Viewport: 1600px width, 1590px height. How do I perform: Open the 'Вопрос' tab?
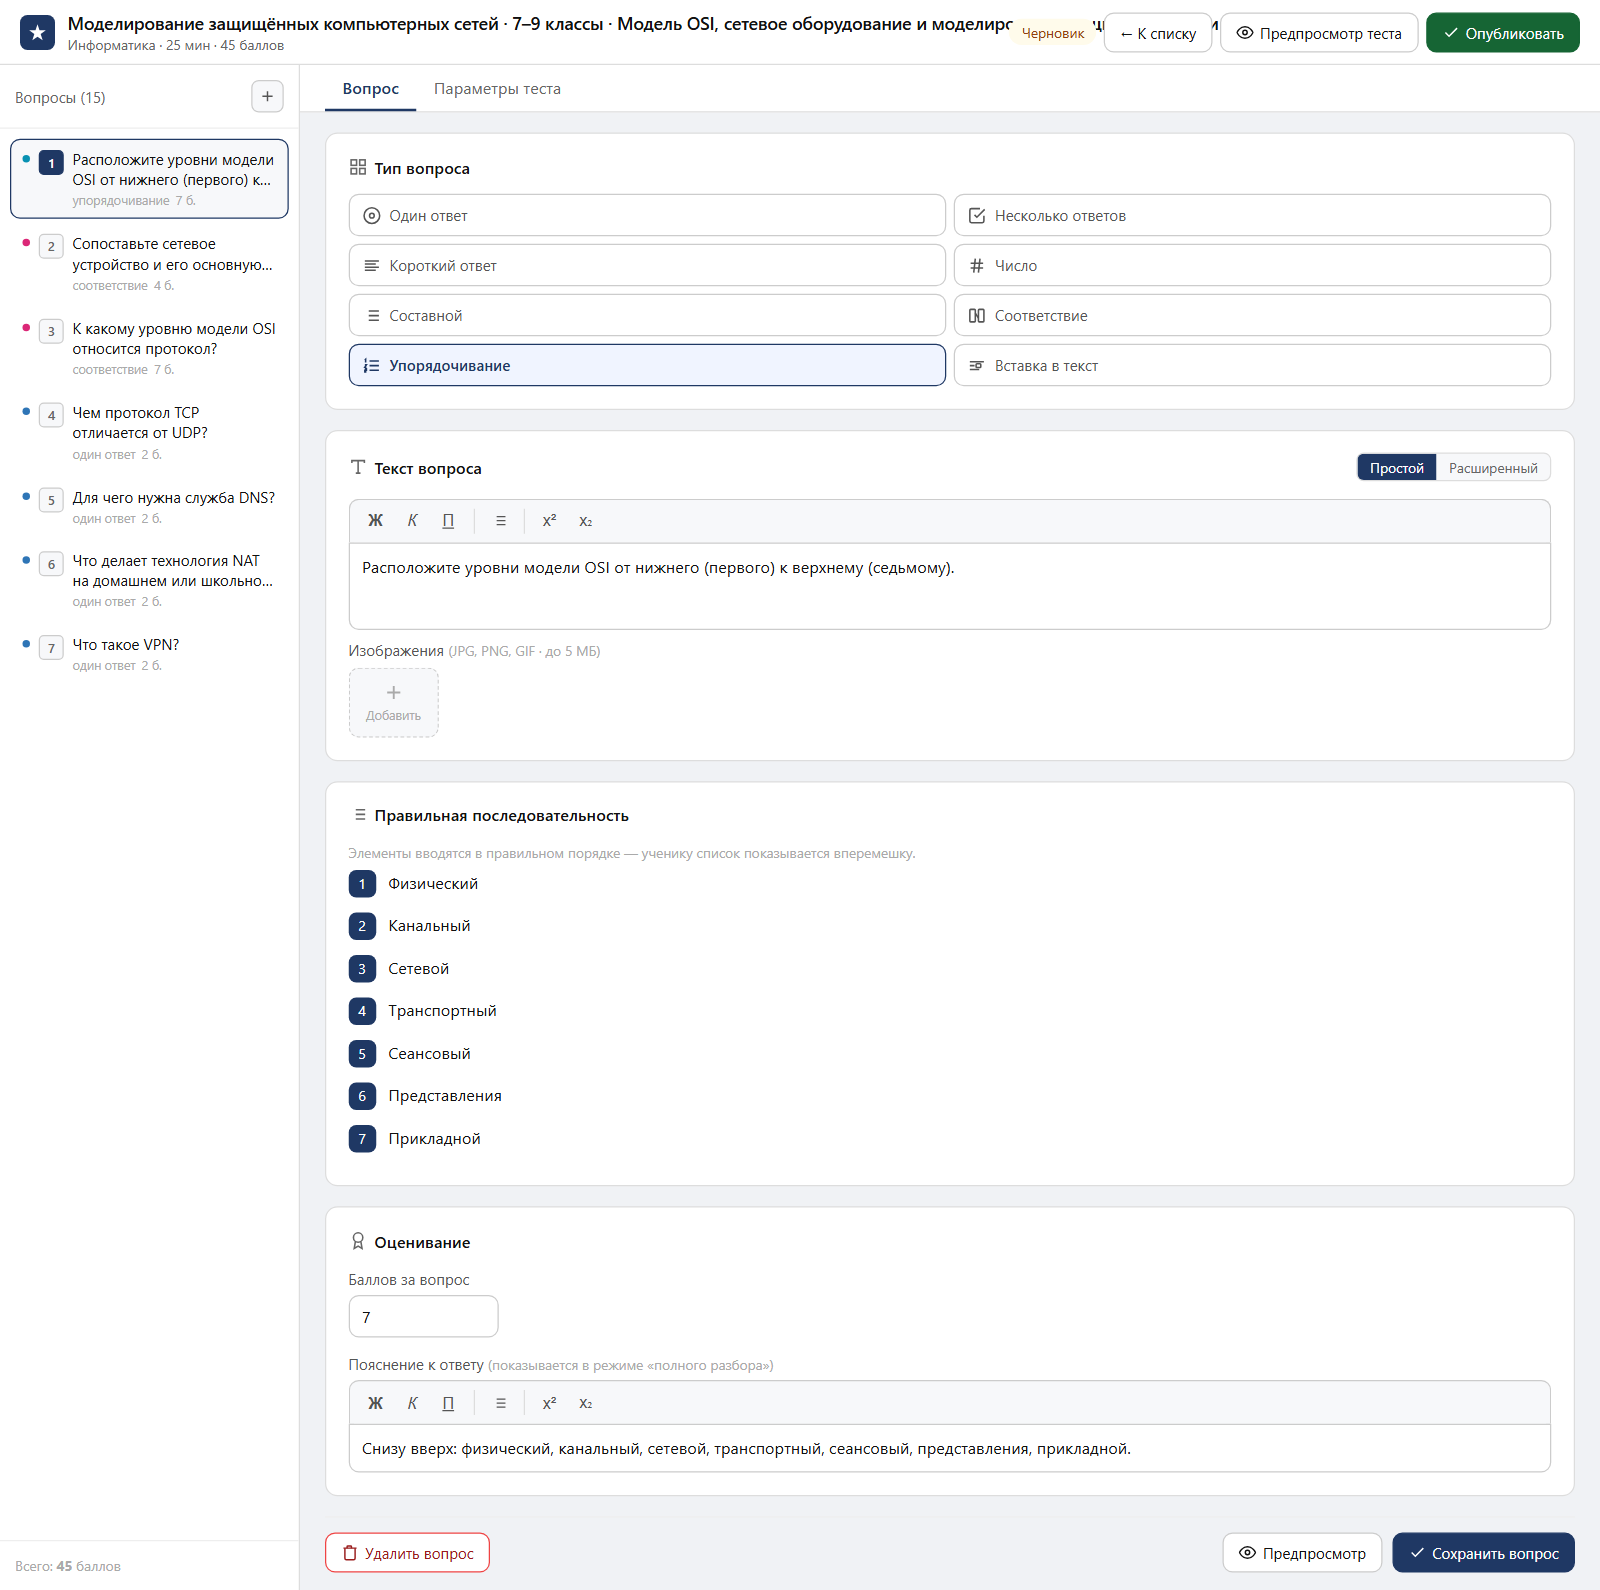coord(370,89)
